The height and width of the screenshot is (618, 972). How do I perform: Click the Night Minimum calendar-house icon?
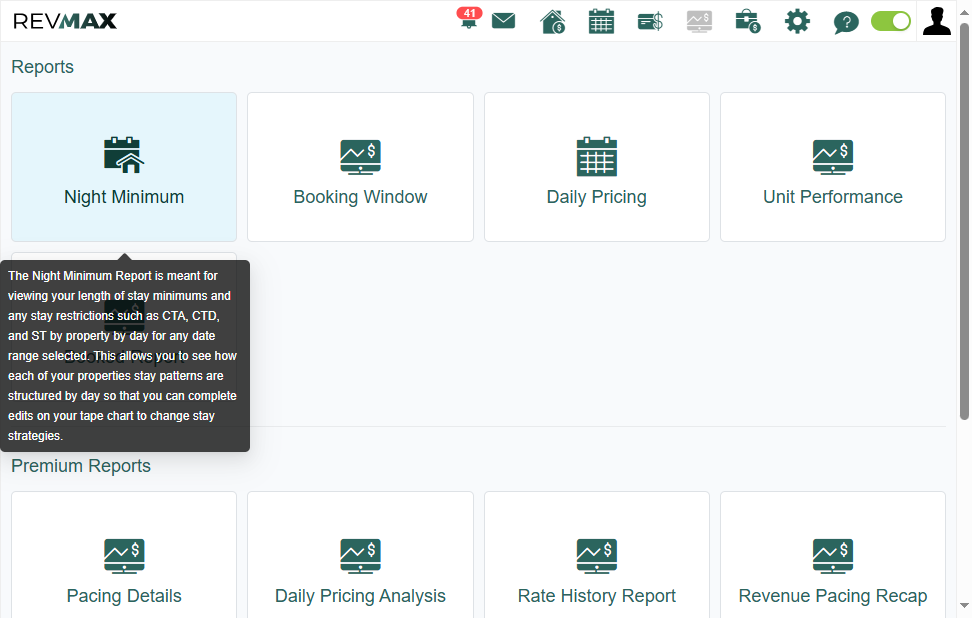[x=124, y=155]
